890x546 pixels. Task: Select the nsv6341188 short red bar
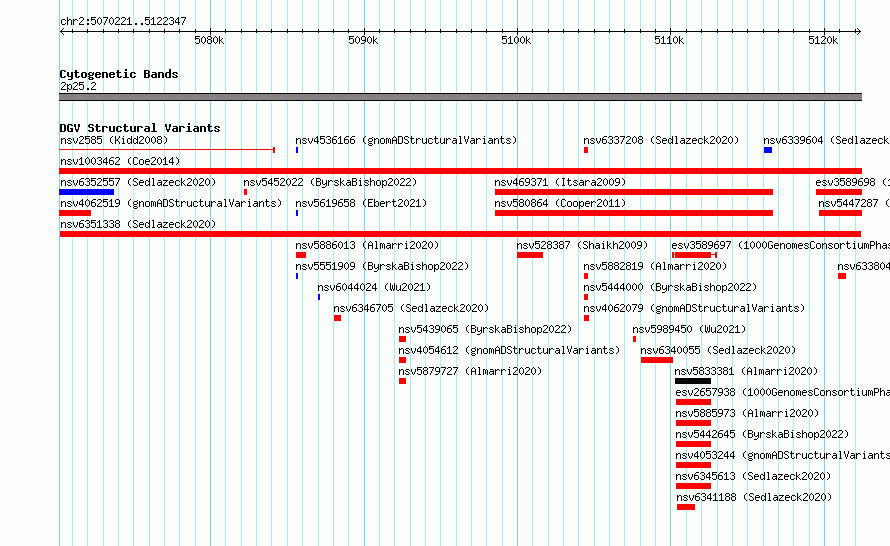[686, 507]
